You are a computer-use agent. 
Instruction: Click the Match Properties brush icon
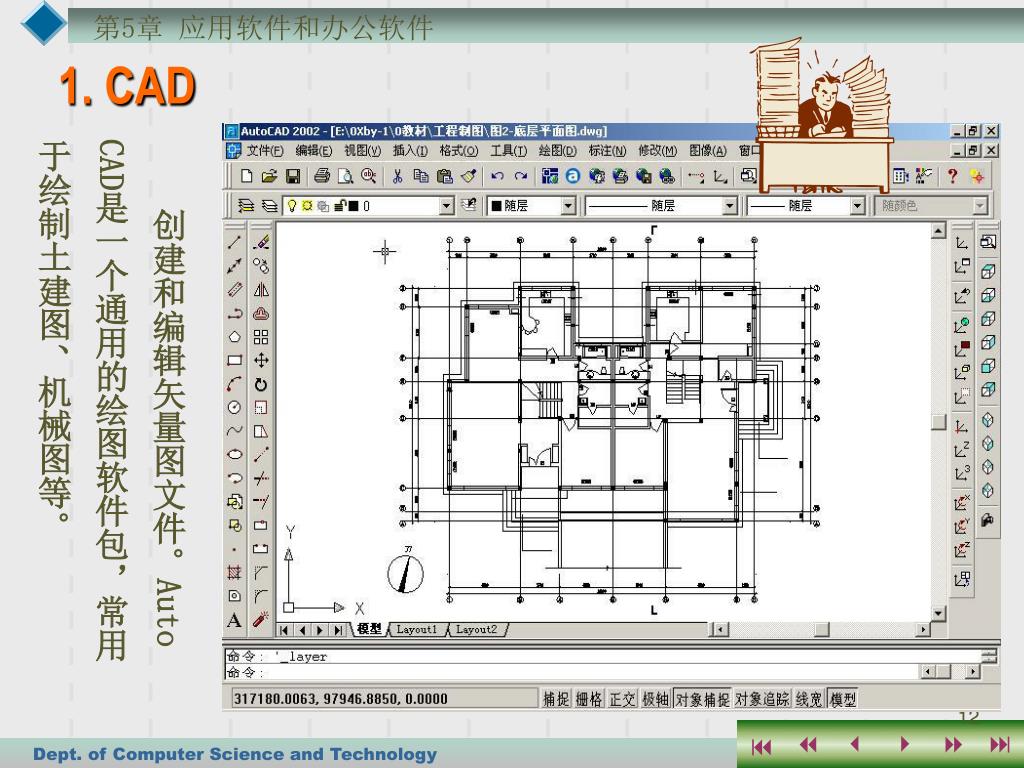pyautogui.click(x=469, y=176)
